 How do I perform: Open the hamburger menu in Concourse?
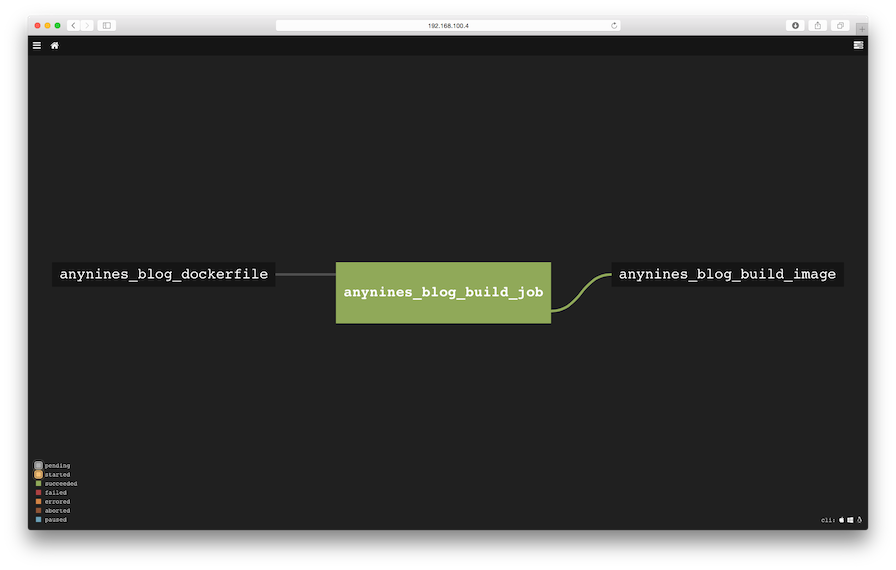click(x=37, y=45)
